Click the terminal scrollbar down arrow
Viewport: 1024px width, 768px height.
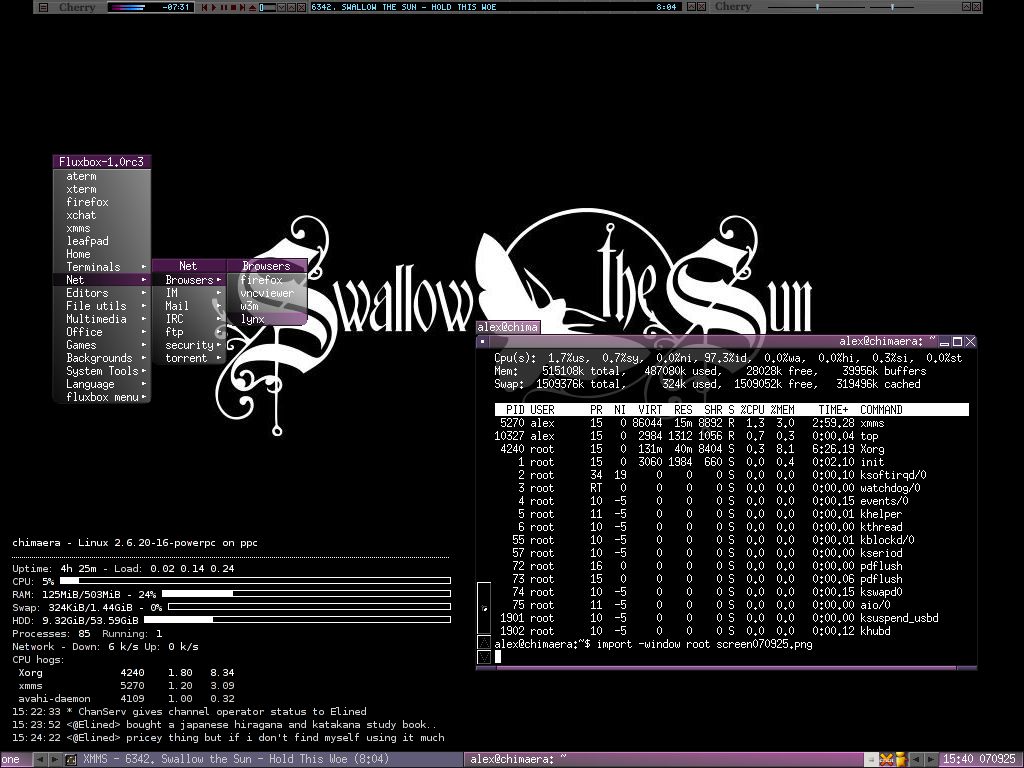(x=484, y=657)
